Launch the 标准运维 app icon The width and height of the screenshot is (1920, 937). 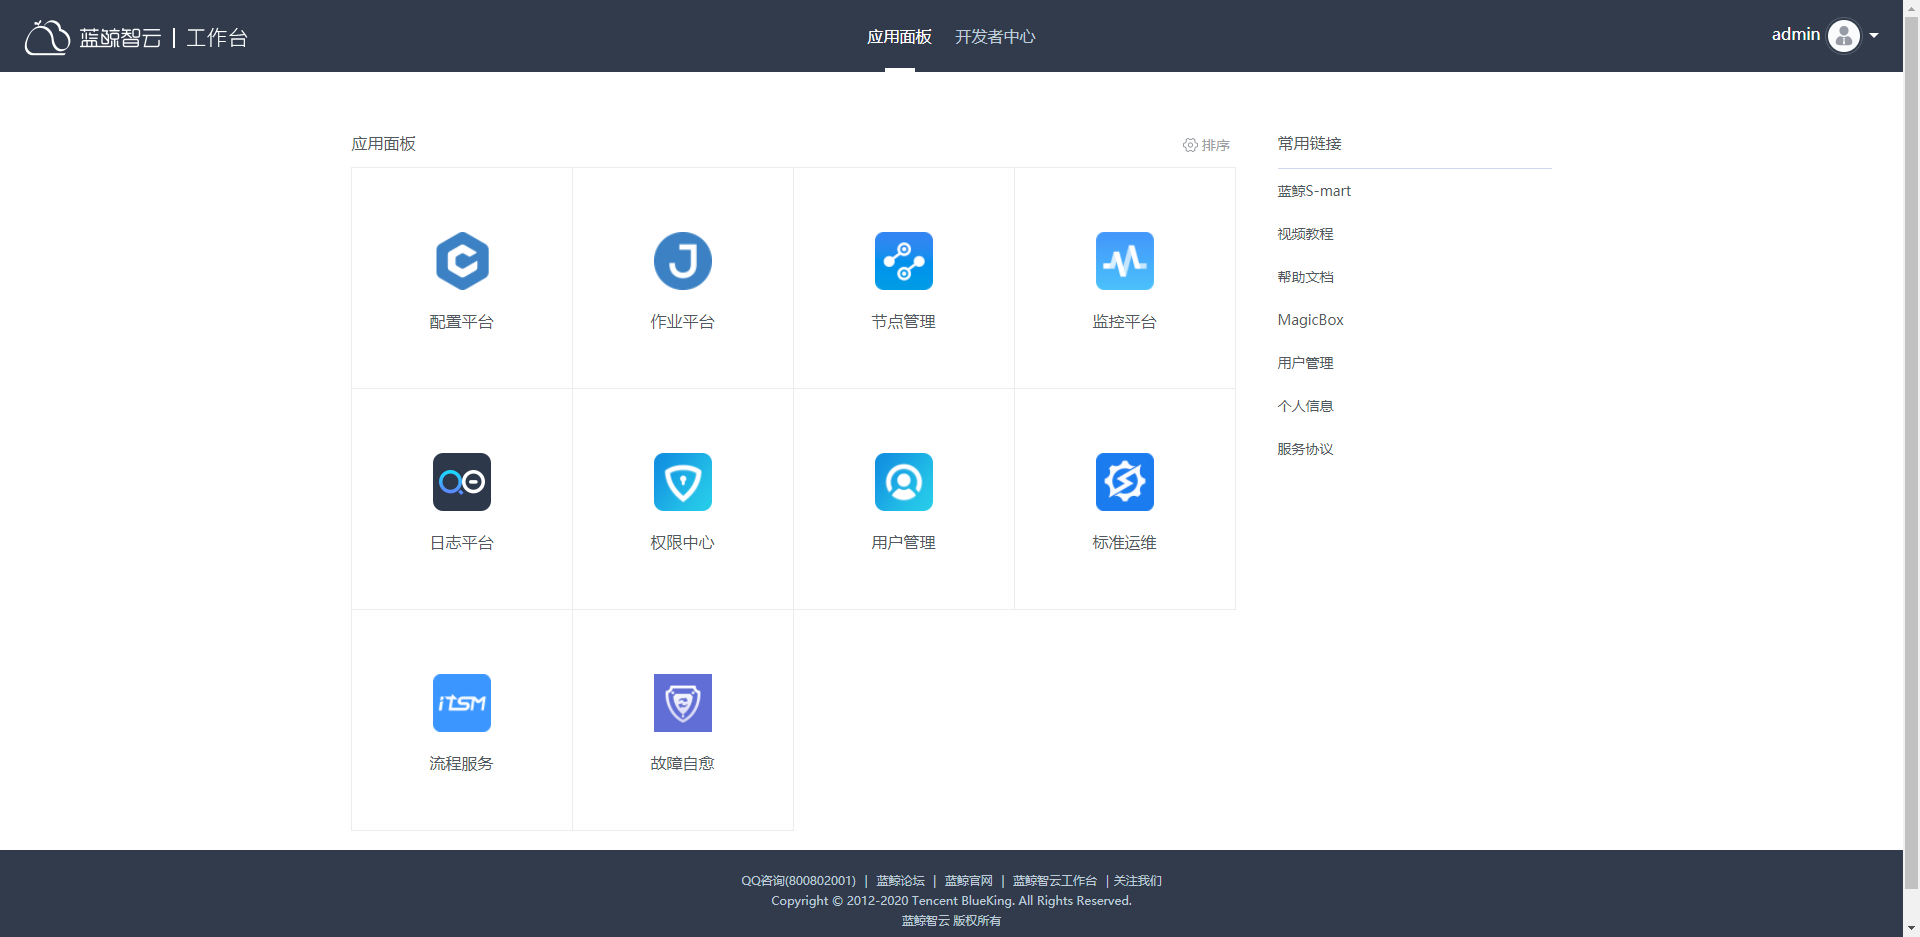[1125, 482]
